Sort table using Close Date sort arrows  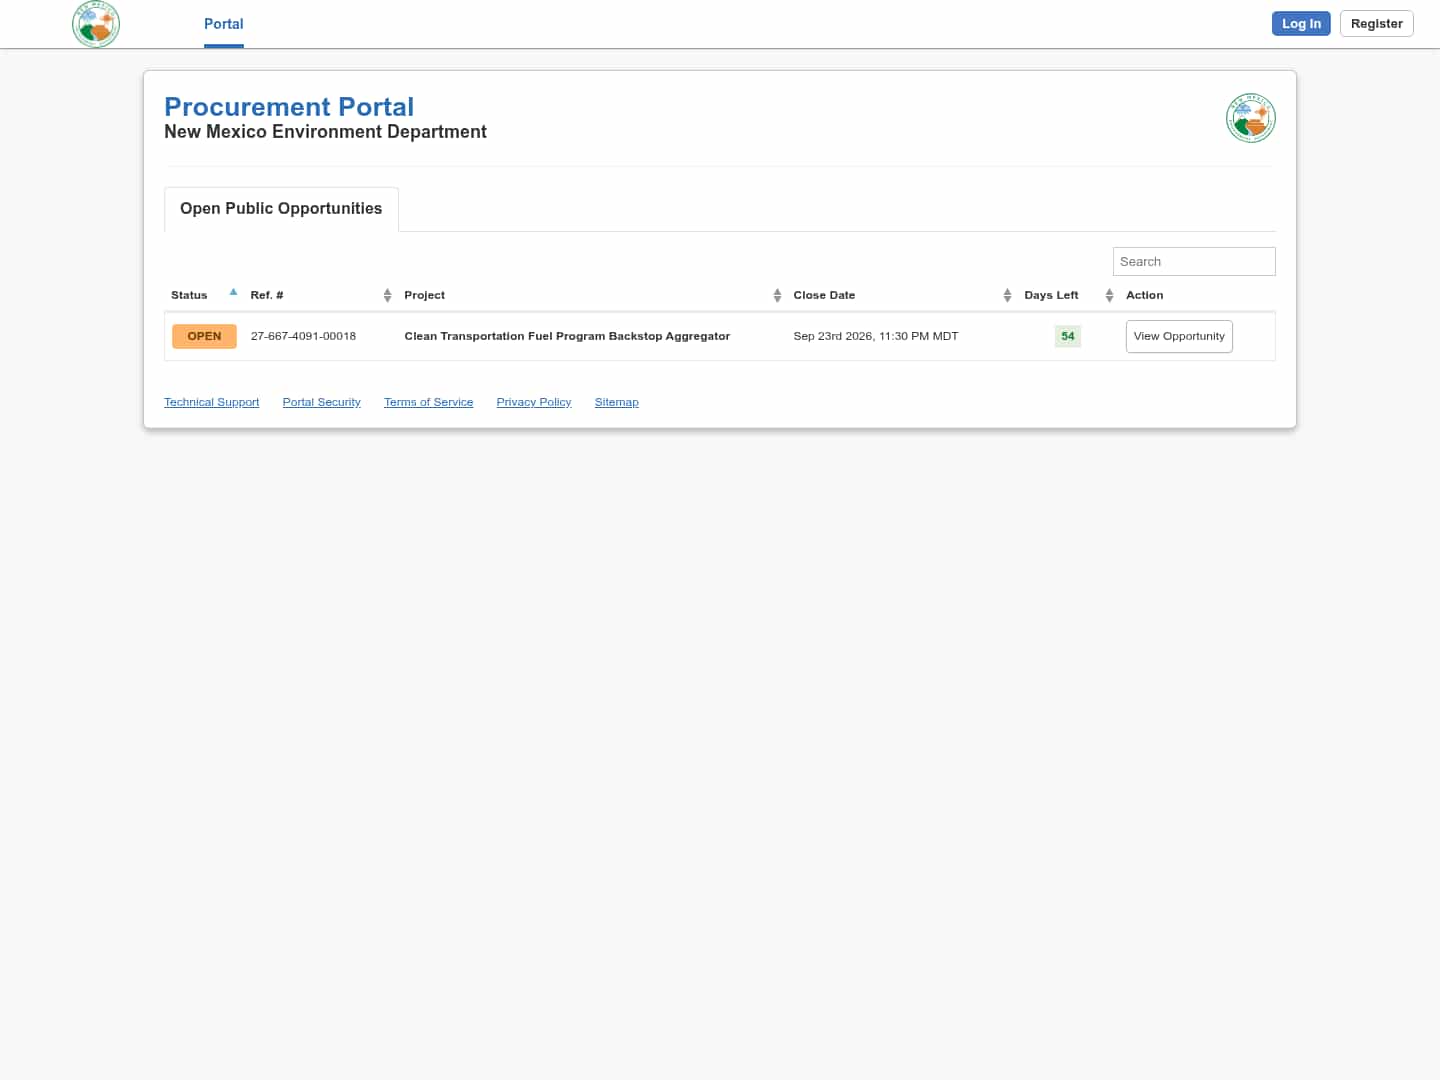click(1007, 295)
